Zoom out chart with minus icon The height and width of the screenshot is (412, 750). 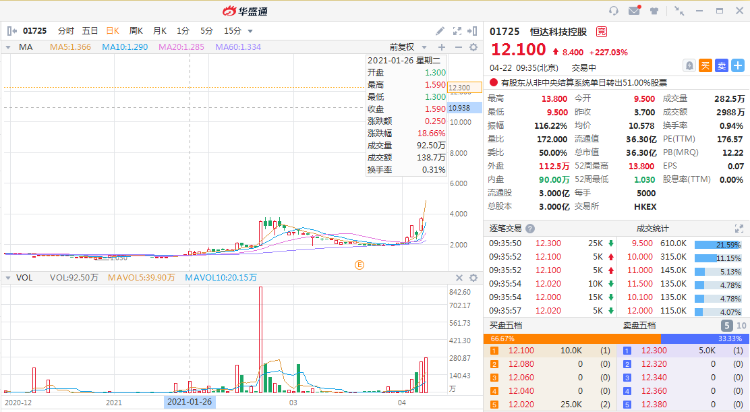point(458,47)
